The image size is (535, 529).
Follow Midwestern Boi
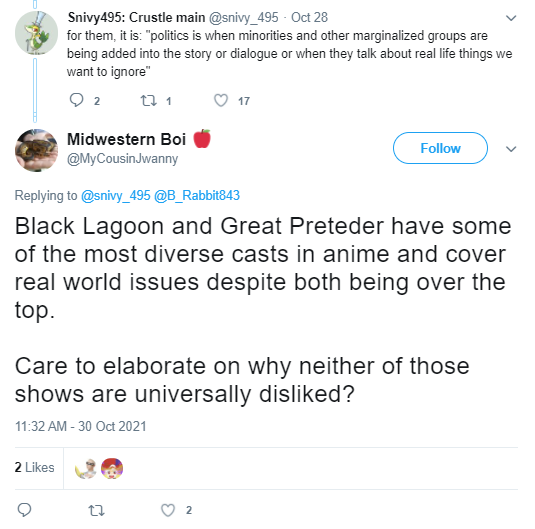click(440, 148)
